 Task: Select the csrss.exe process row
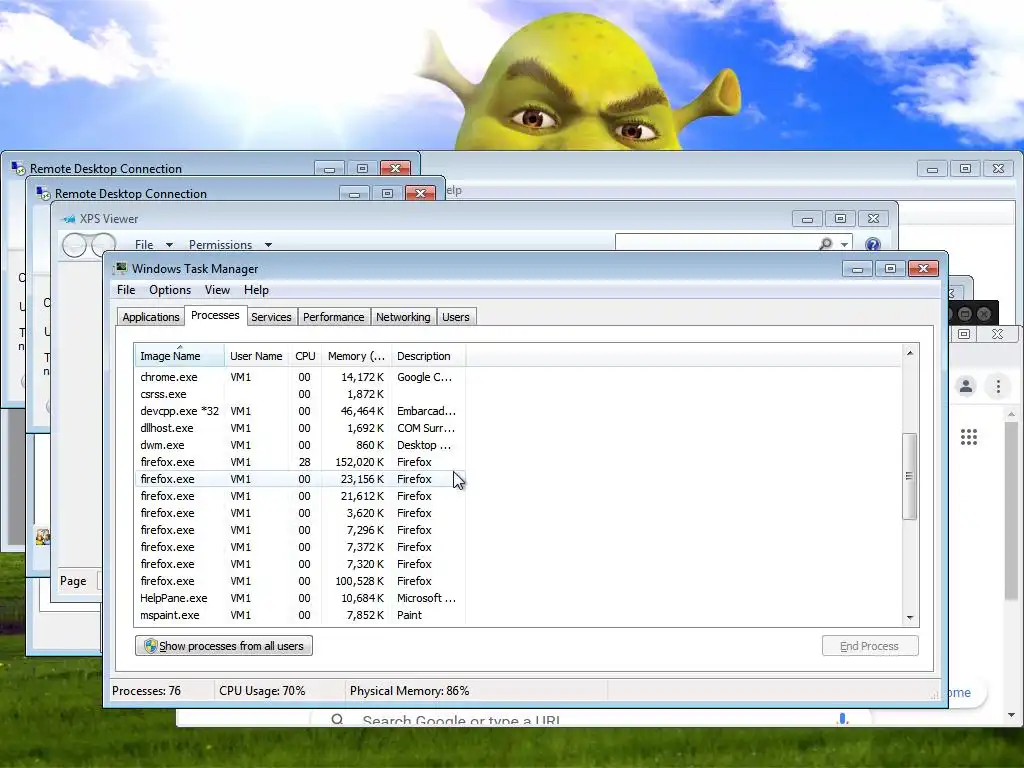pos(300,394)
